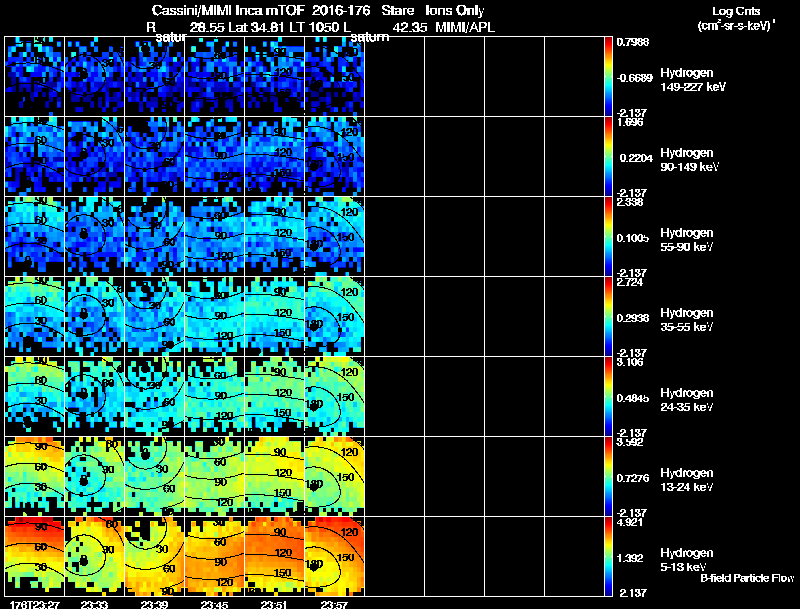Click the B-field Particle Flow text

pyautogui.click(x=746, y=578)
